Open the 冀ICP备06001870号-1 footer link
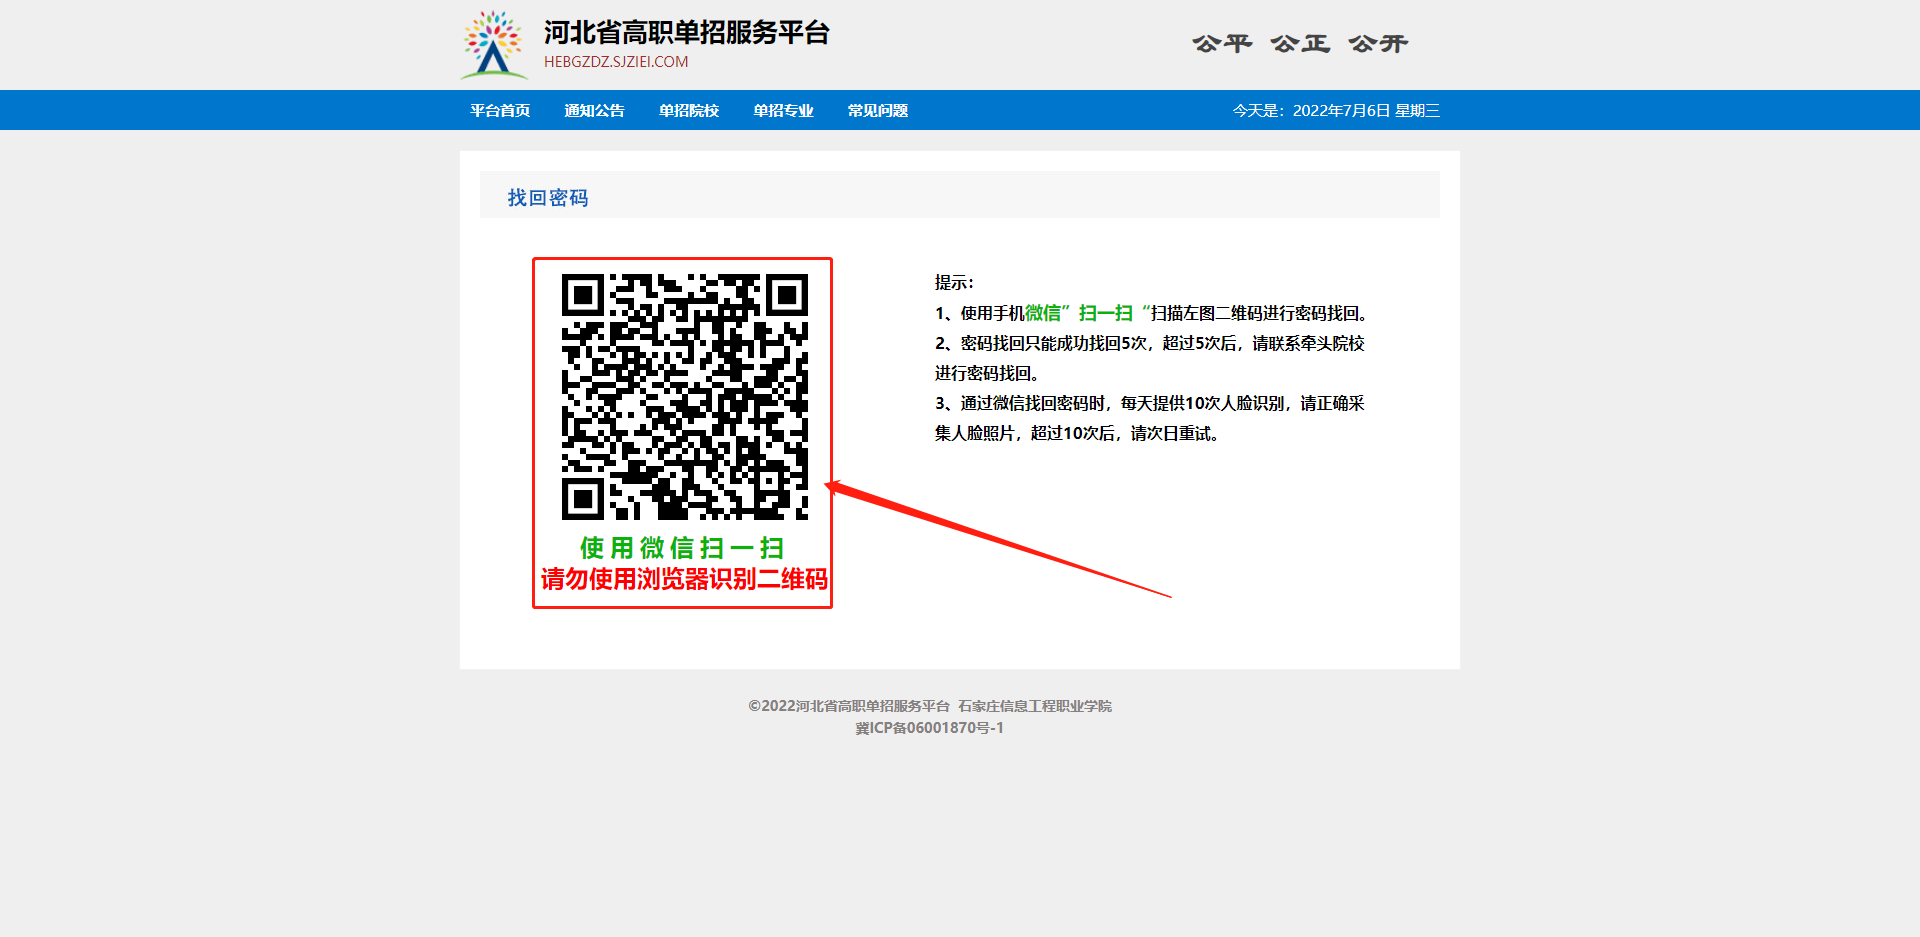The height and width of the screenshot is (937, 1920). [930, 728]
